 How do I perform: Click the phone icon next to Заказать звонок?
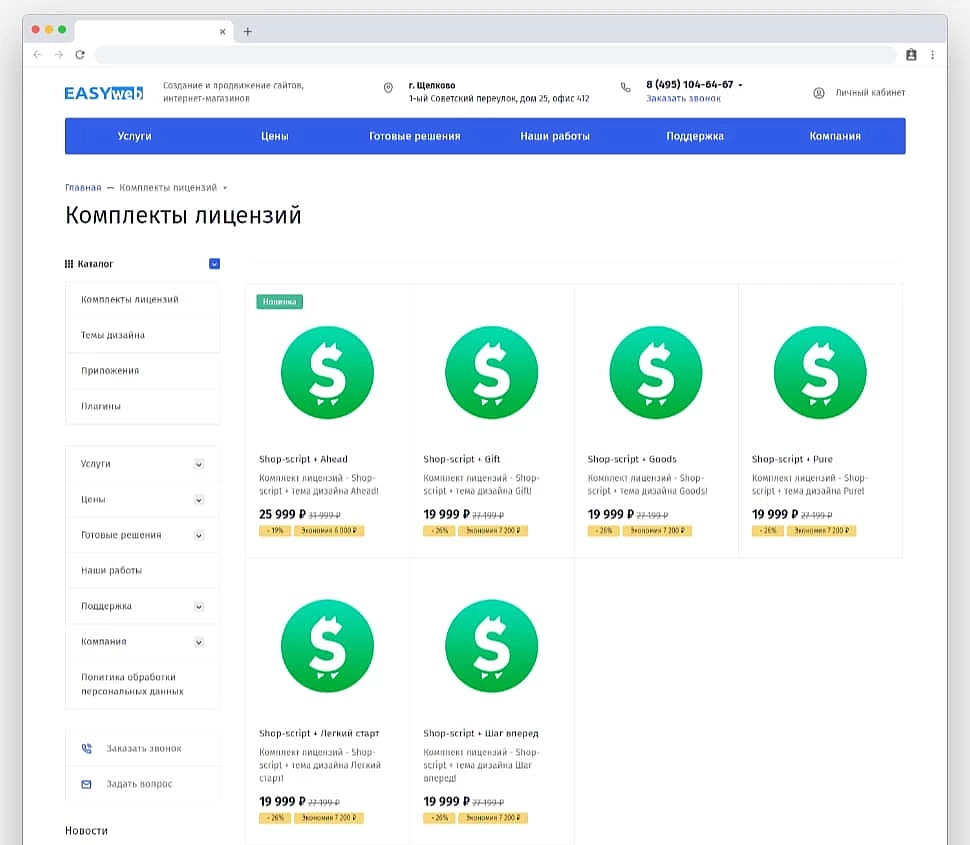click(88, 747)
